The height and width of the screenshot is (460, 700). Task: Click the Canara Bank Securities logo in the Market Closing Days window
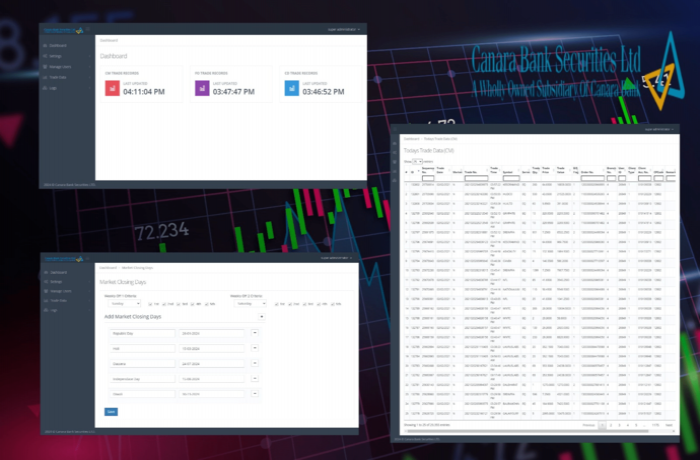[x=63, y=259]
